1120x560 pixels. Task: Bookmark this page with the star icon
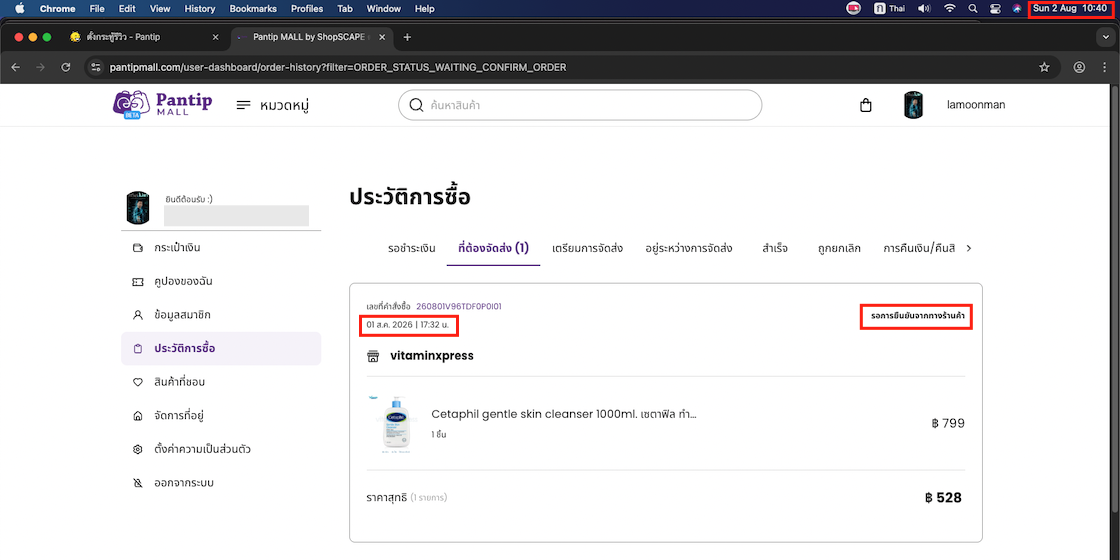pos(1044,67)
